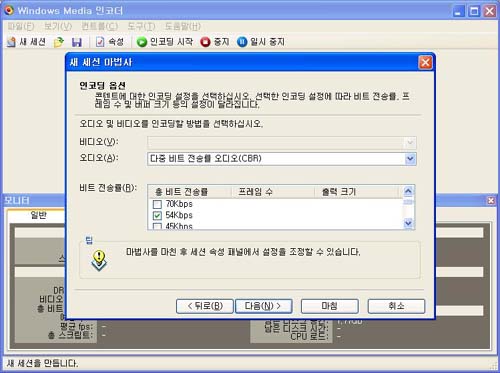
Task: Pause encoding with the blue 일시 중지 icon
Action: pyautogui.click(x=242, y=42)
